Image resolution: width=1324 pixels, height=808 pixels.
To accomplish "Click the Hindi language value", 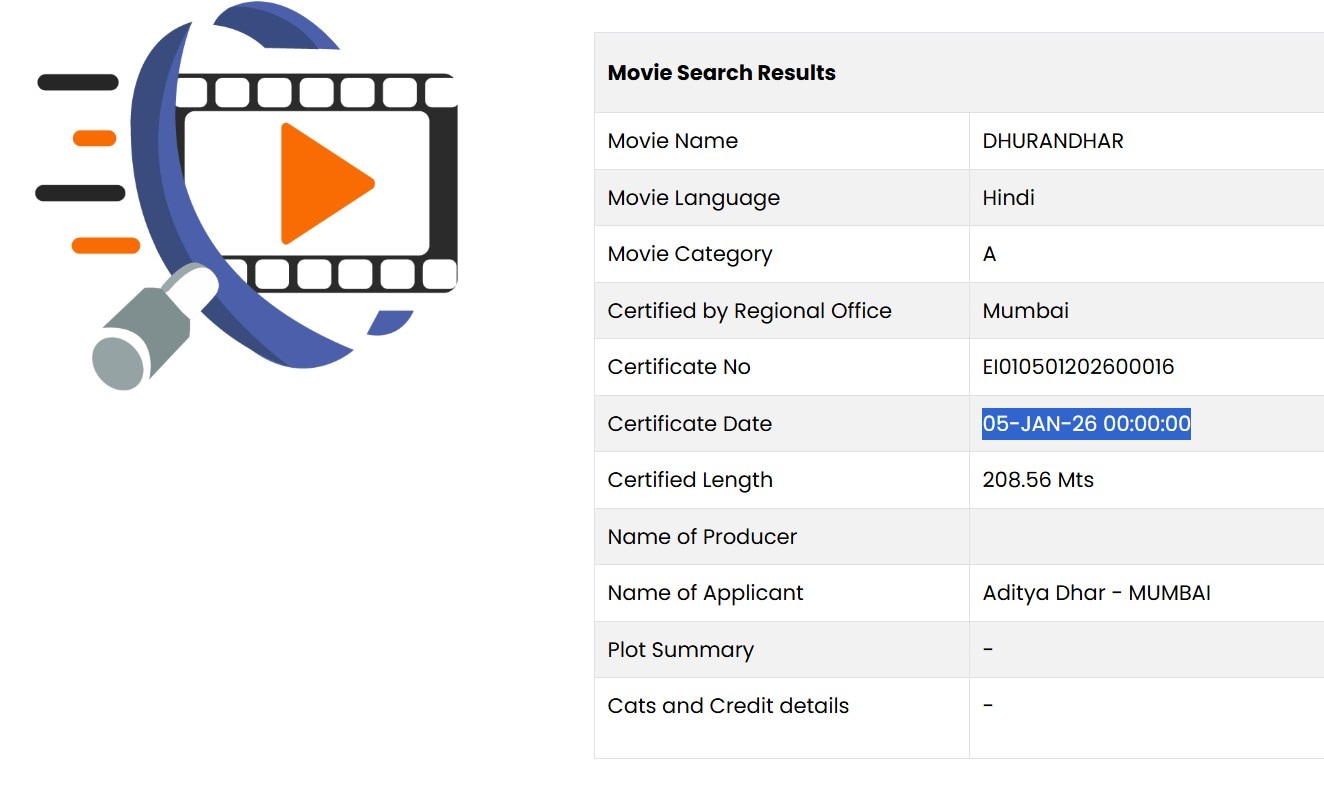I will (x=1008, y=198).
